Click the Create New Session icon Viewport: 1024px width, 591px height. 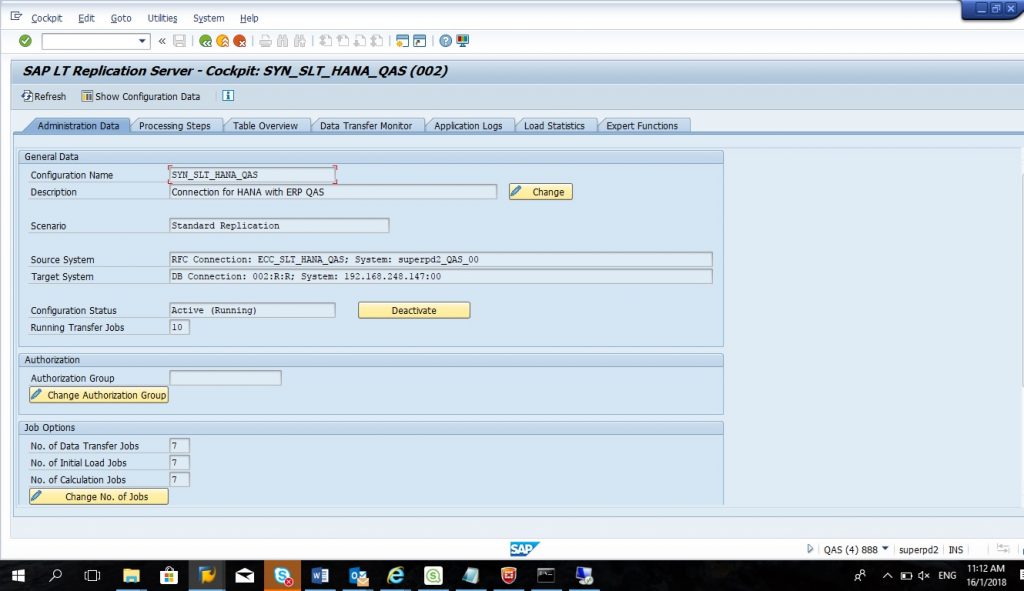(402, 41)
